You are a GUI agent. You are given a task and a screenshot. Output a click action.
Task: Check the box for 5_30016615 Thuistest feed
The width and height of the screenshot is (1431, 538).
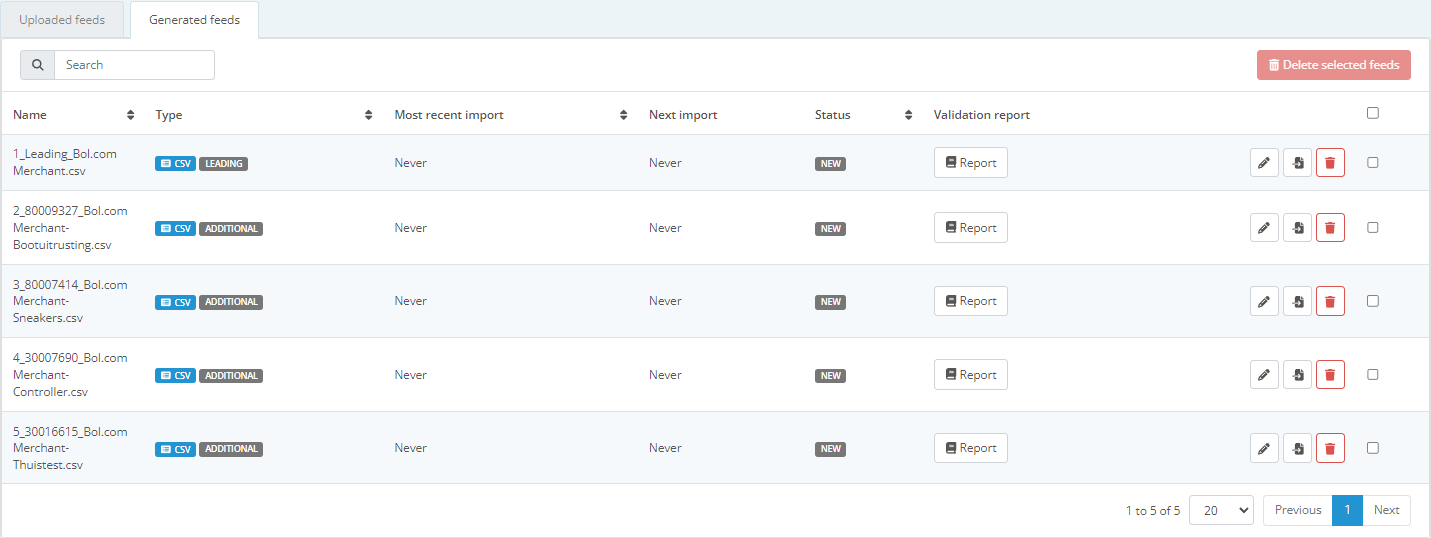click(1372, 448)
